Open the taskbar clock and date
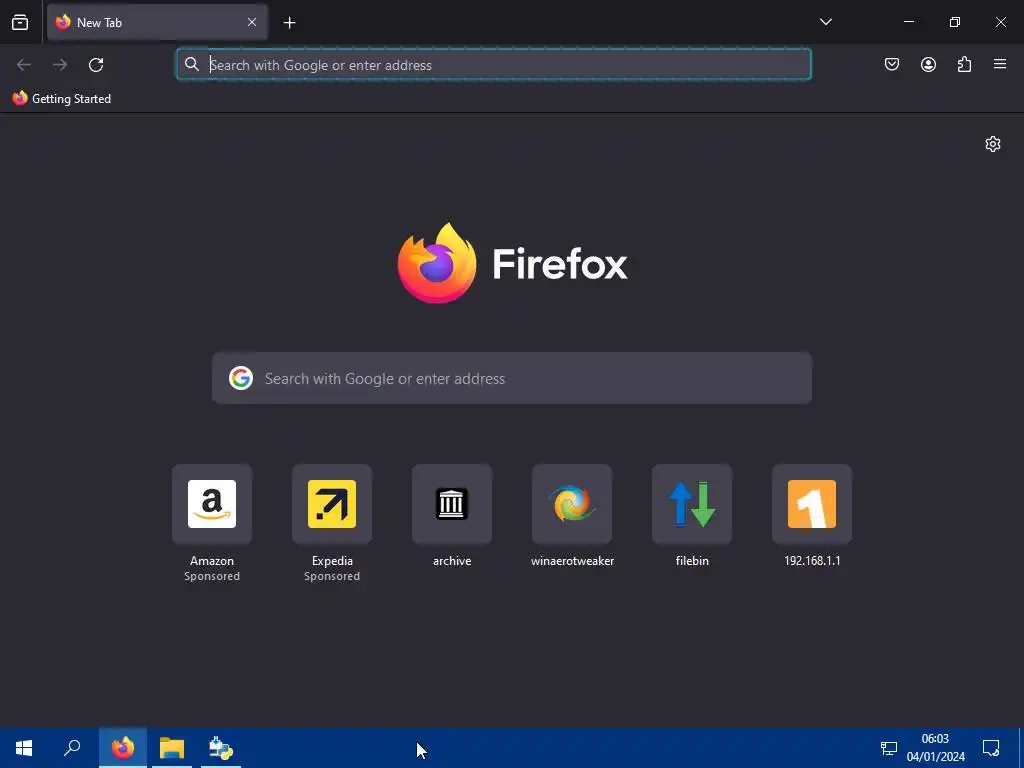The height and width of the screenshot is (768, 1024). [x=935, y=748]
